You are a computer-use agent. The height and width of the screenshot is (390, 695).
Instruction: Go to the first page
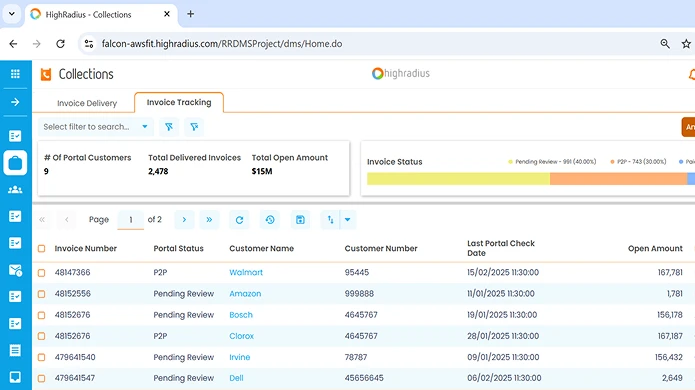pos(42,219)
